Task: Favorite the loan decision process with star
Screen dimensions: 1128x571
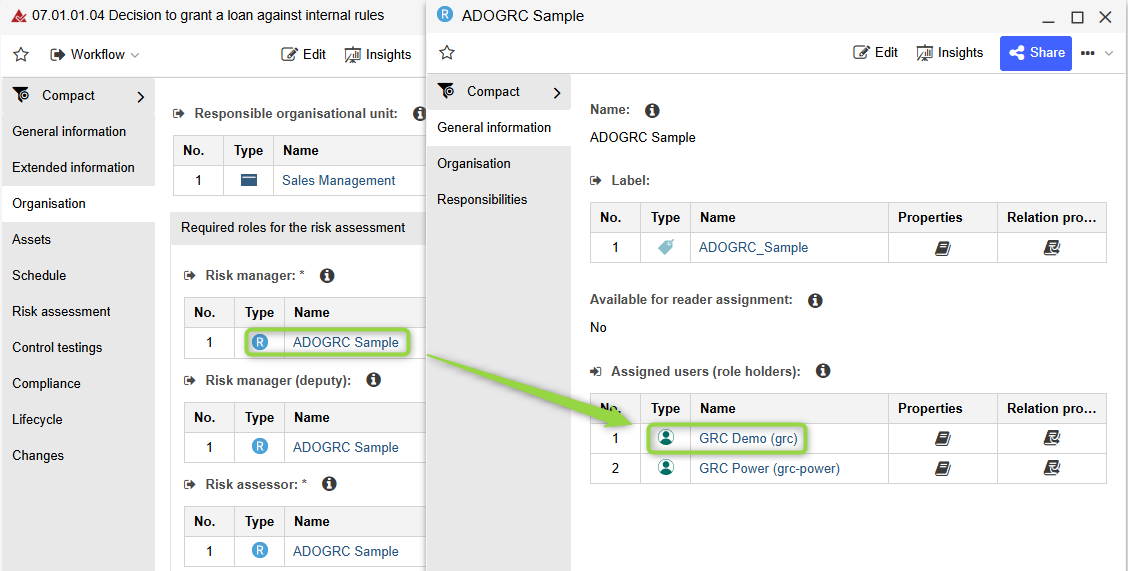Action: pyautogui.click(x=21, y=55)
